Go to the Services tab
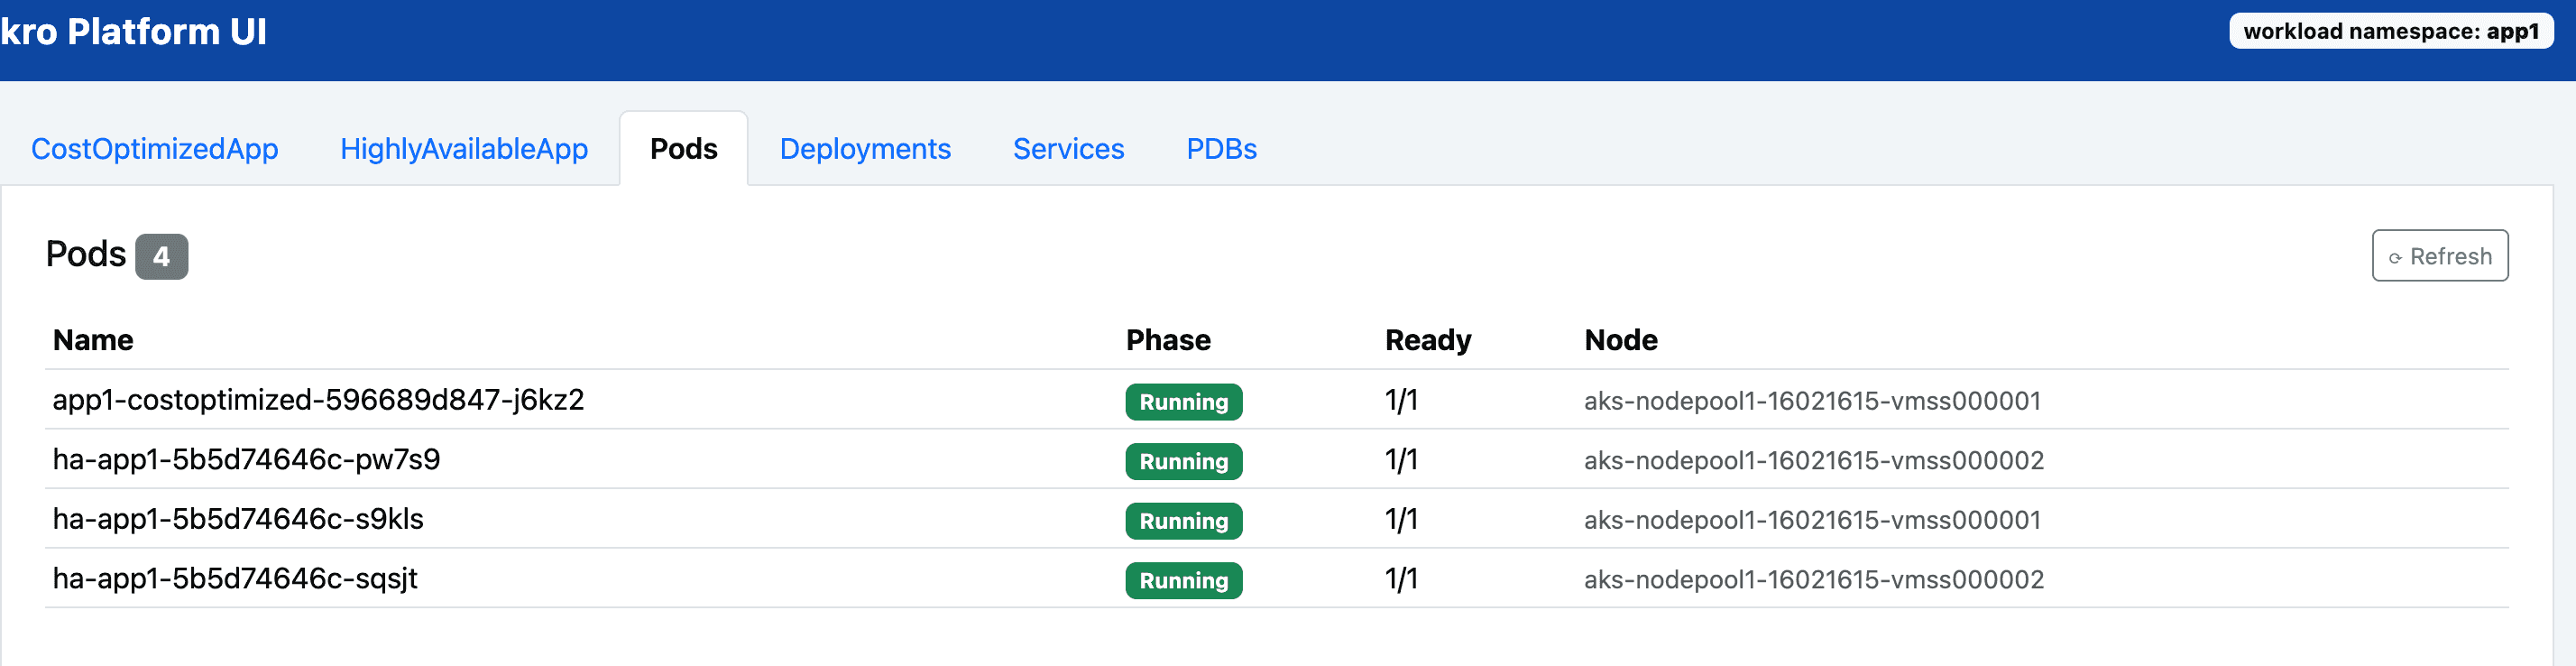2576x666 pixels. point(1068,149)
